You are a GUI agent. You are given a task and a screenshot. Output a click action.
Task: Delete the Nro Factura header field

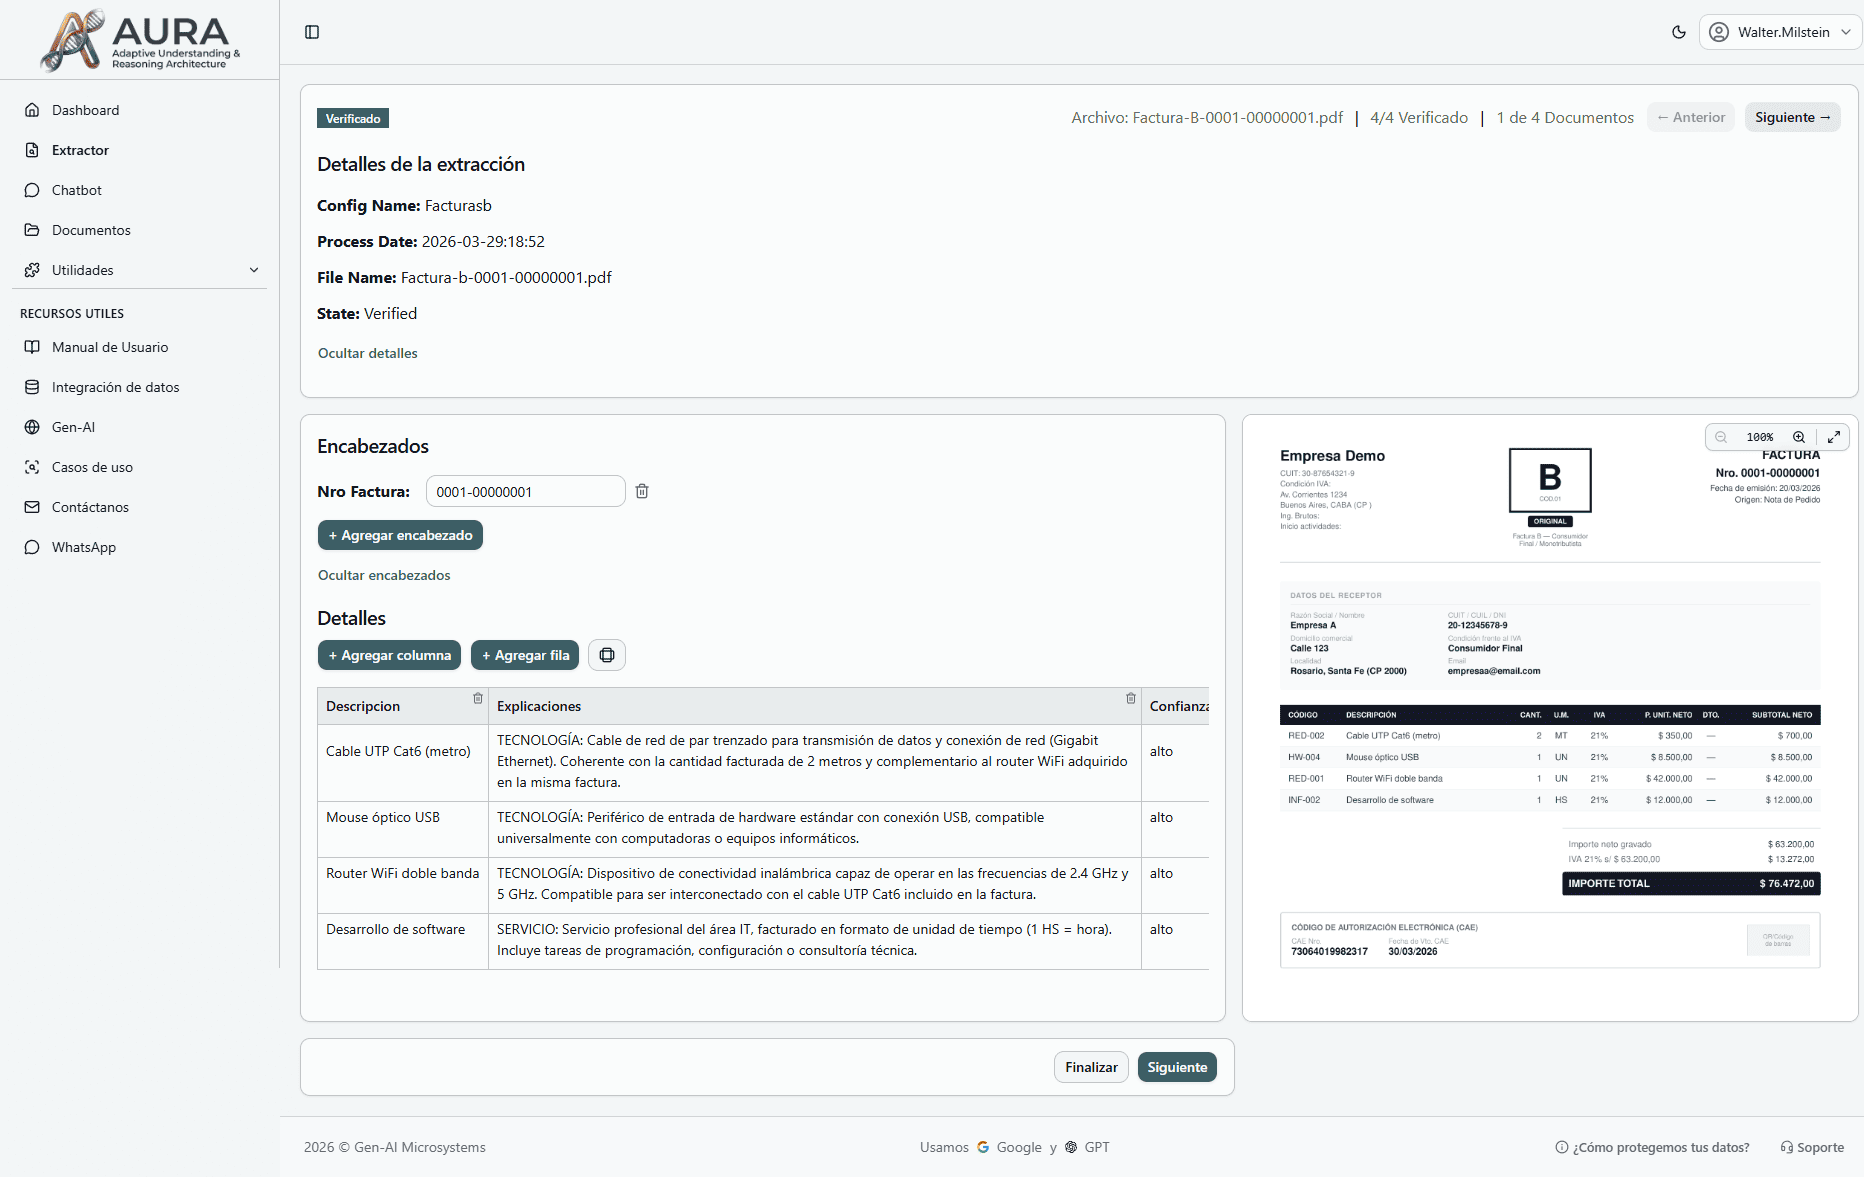pos(642,491)
